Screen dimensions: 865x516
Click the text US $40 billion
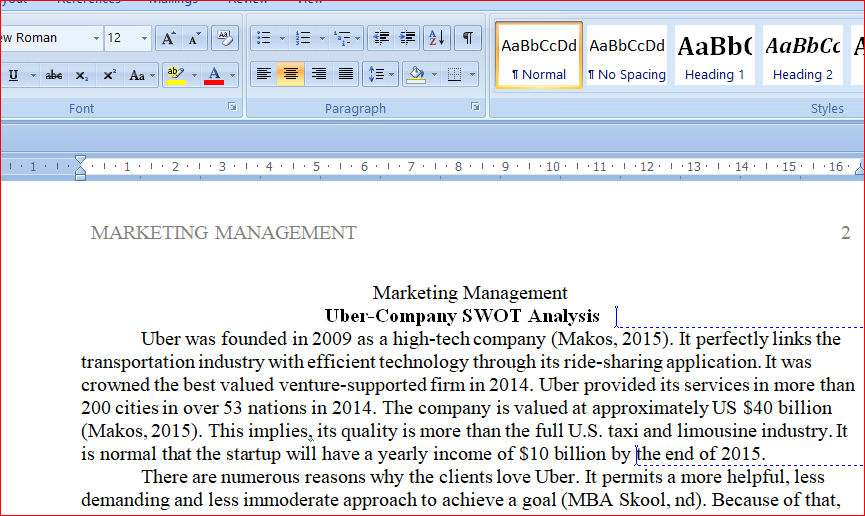pos(772,408)
